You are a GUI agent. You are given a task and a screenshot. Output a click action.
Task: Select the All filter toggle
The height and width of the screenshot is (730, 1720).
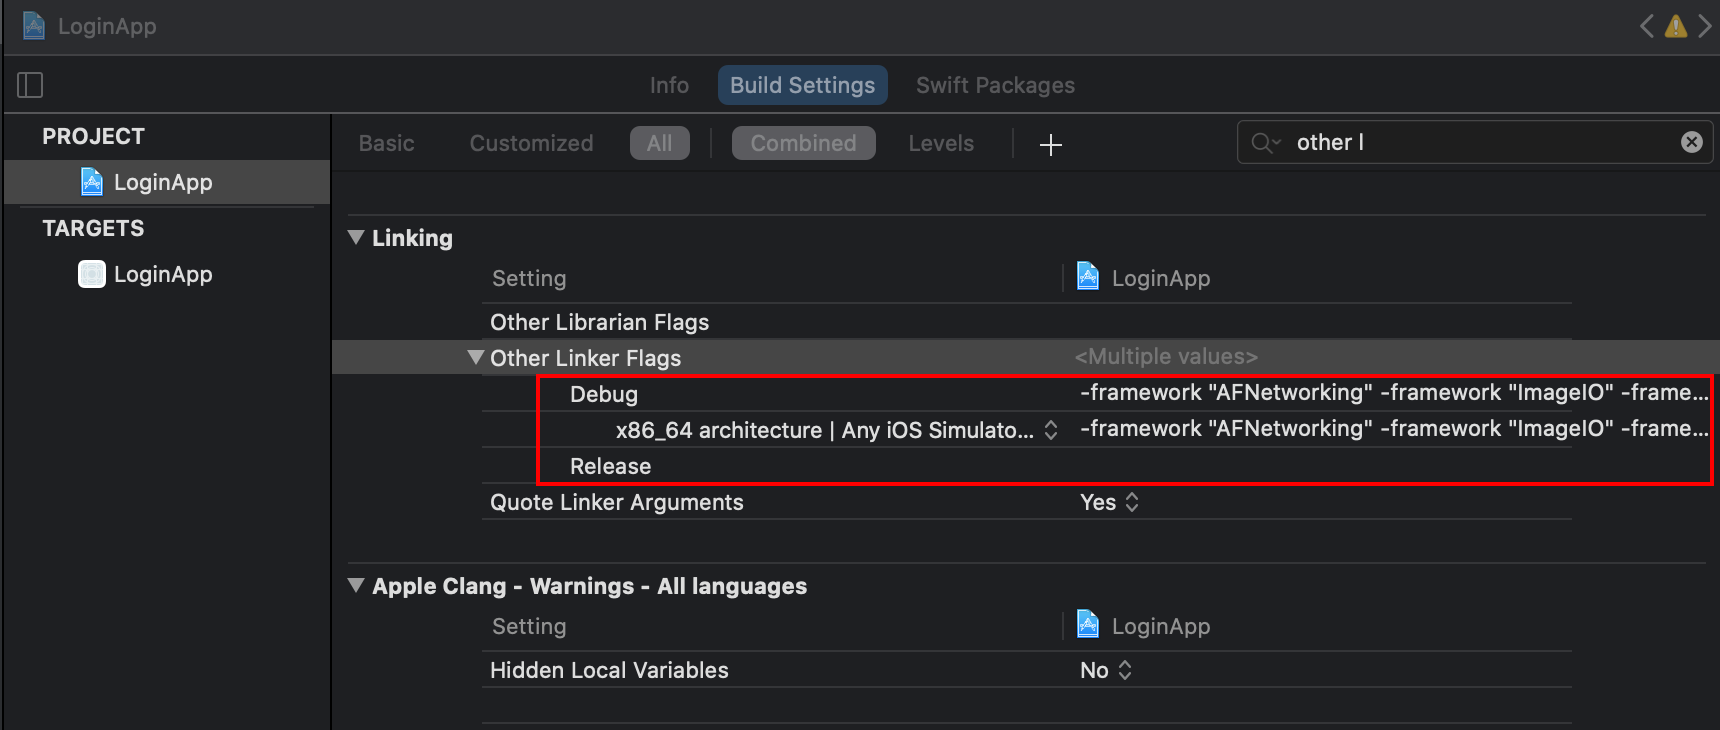(x=659, y=143)
